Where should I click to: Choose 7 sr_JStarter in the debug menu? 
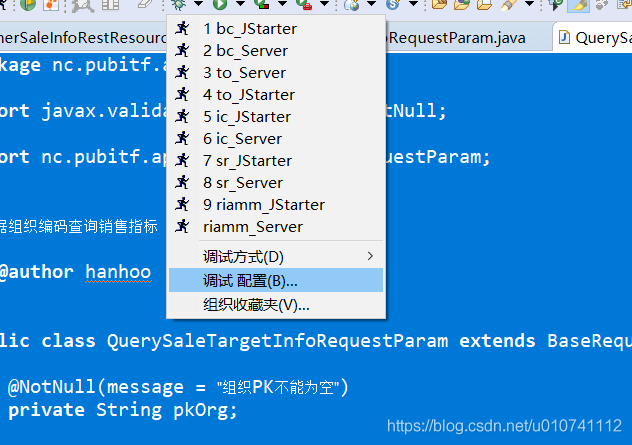pyautogui.click(x=247, y=161)
